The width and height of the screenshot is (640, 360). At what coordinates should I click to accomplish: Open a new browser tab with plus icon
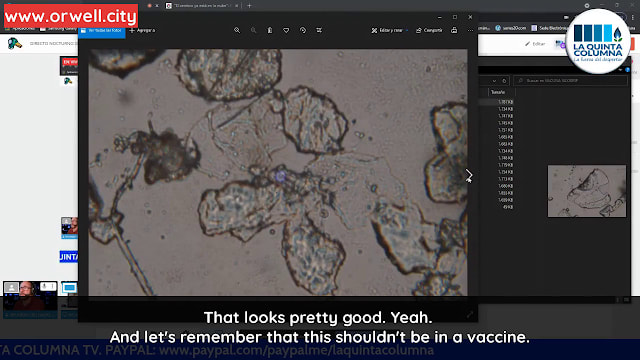click(x=249, y=6)
